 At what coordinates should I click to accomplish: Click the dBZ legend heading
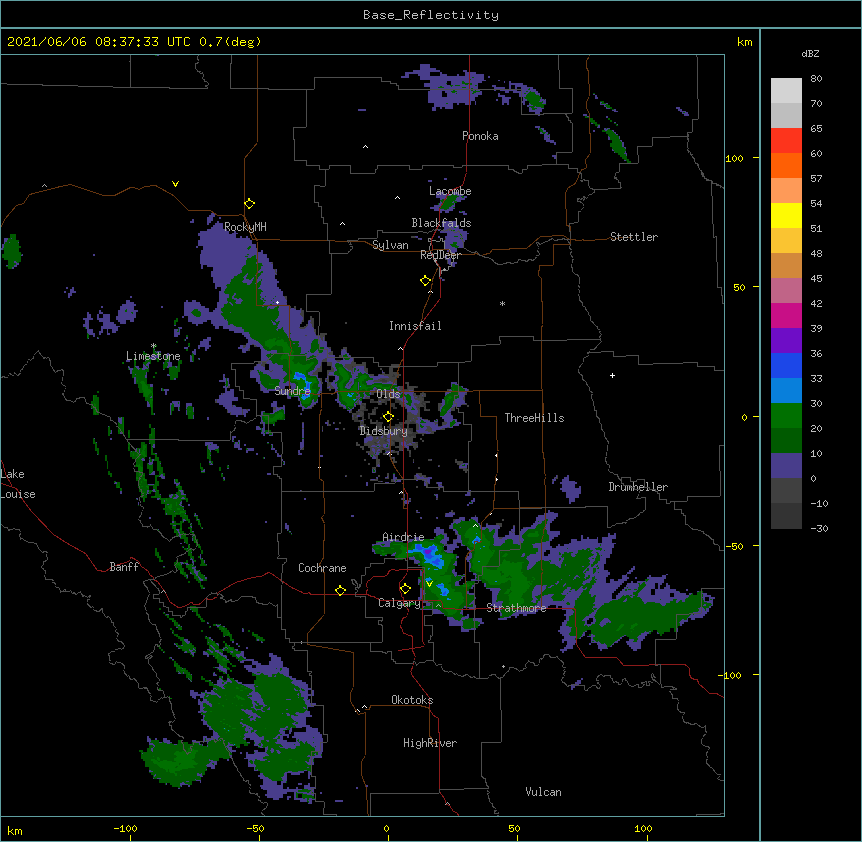point(810,53)
